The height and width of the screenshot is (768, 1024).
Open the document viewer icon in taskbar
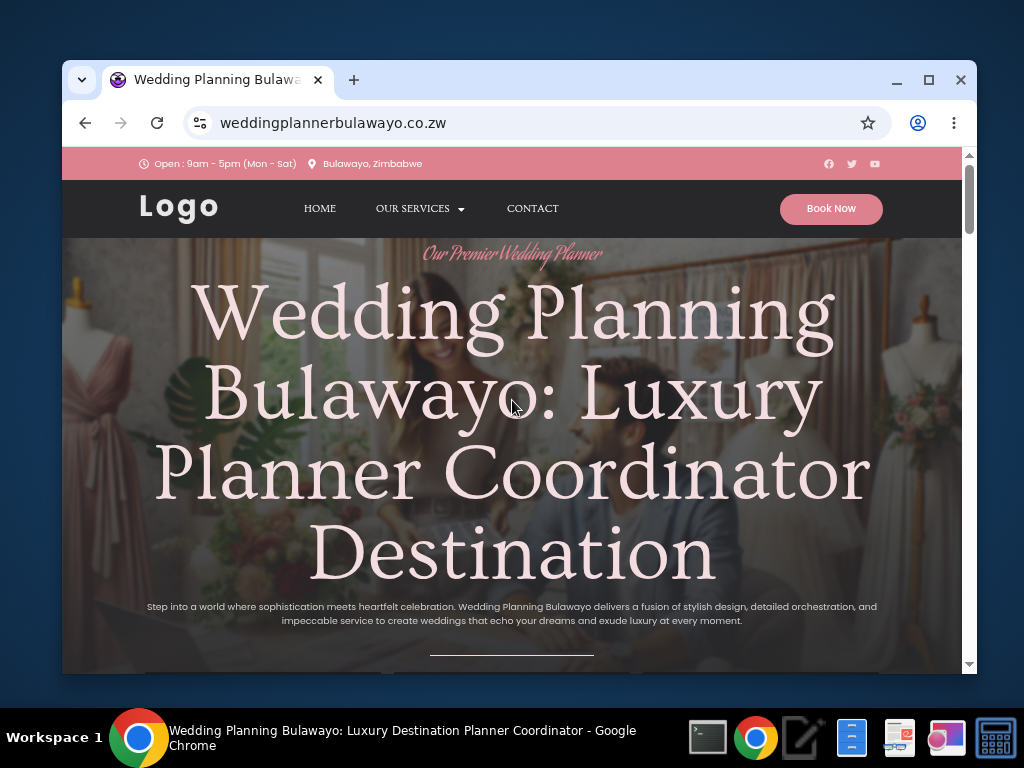click(899, 738)
